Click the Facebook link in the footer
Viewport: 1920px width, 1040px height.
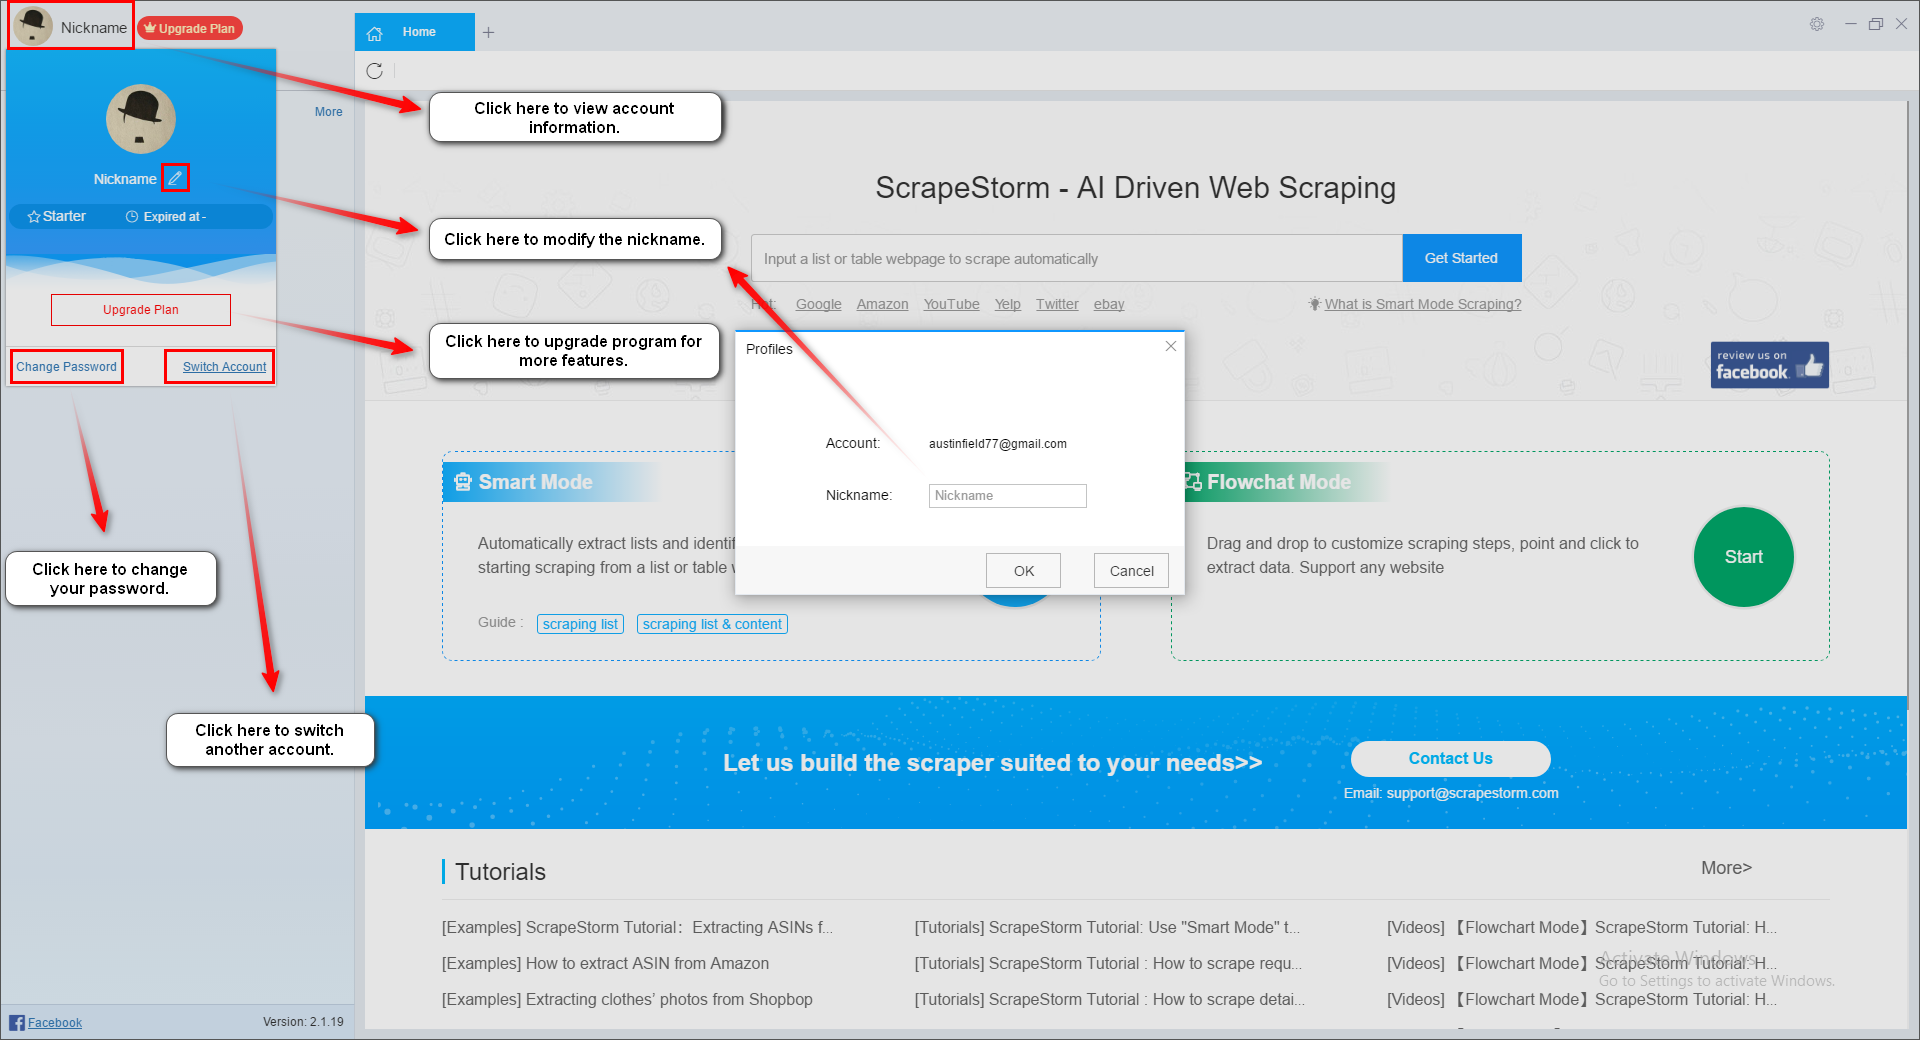tap(55, 1022)
